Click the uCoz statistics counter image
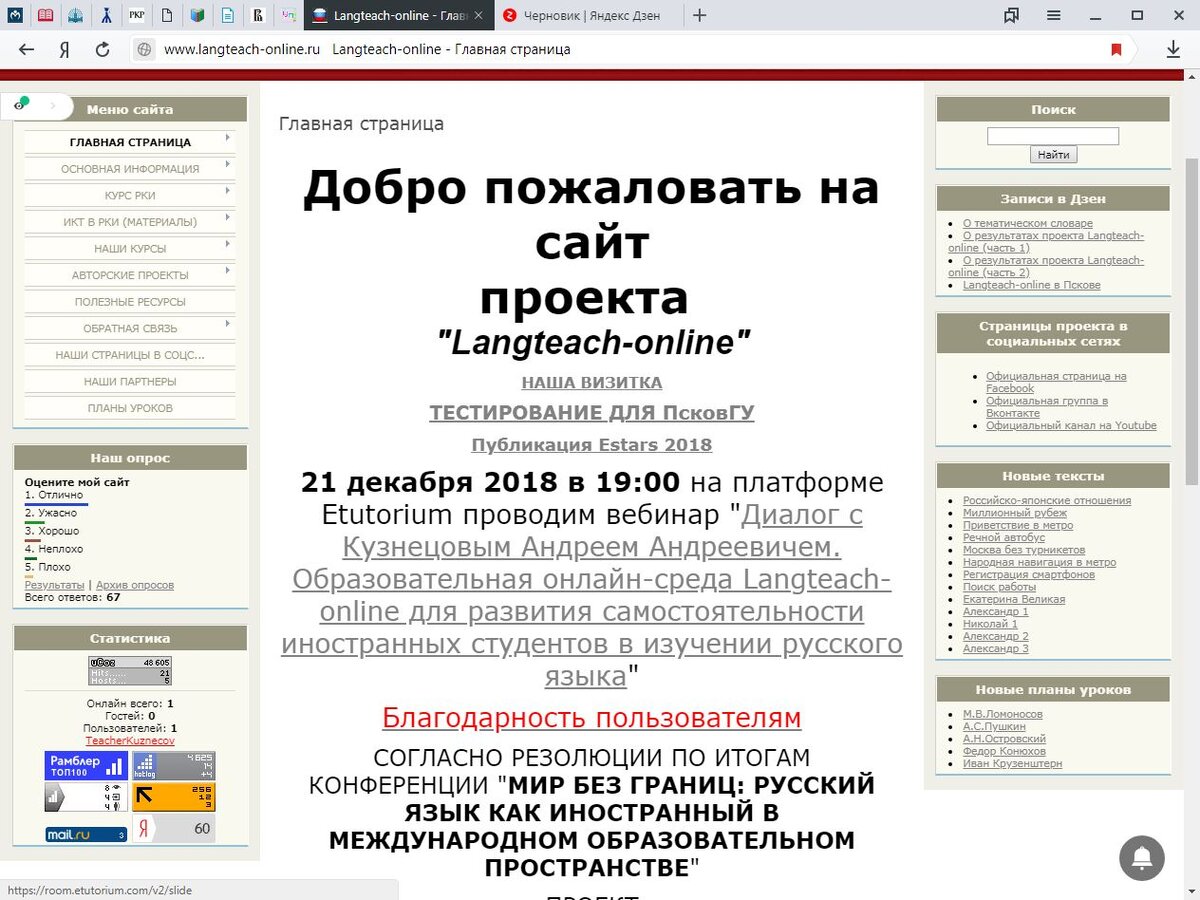Image resolution: width=1200 pixels, height=900 pixels. click(130, 671)
